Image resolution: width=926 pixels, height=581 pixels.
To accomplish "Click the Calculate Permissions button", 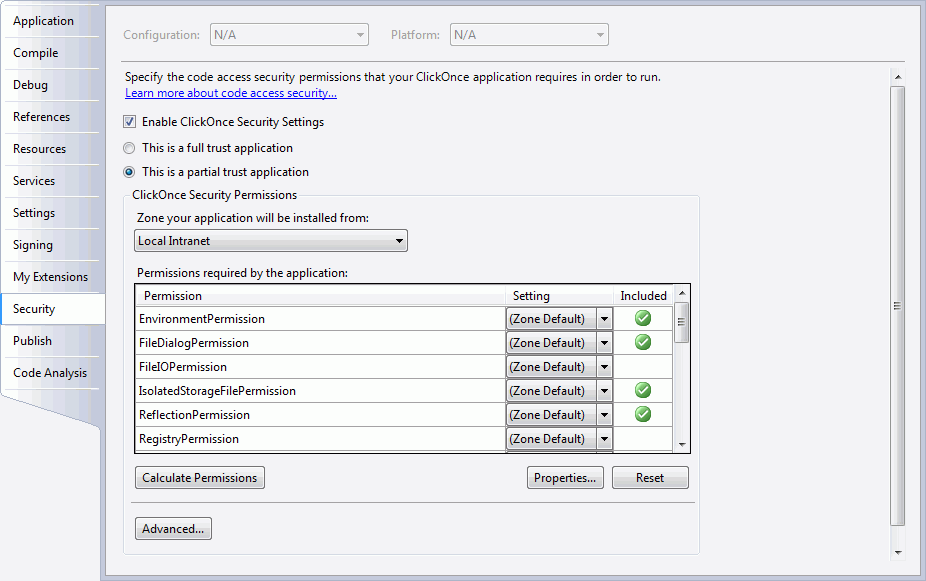I will (200, 478).
